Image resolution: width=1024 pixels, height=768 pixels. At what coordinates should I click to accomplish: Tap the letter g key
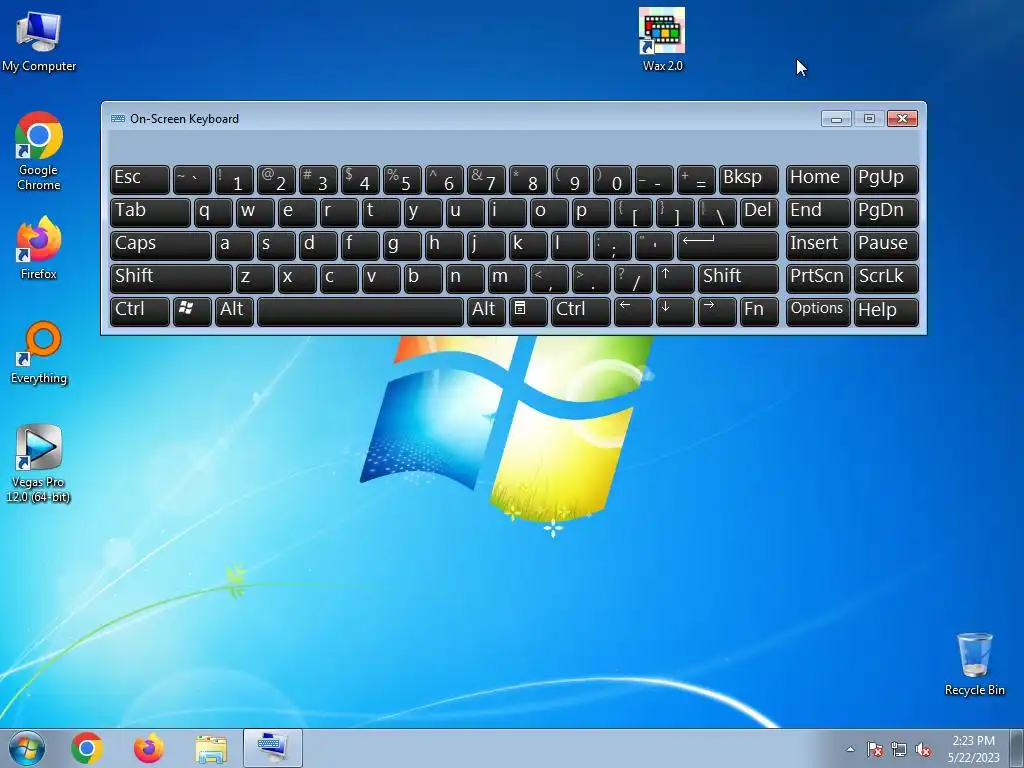(x=402, y=246)
